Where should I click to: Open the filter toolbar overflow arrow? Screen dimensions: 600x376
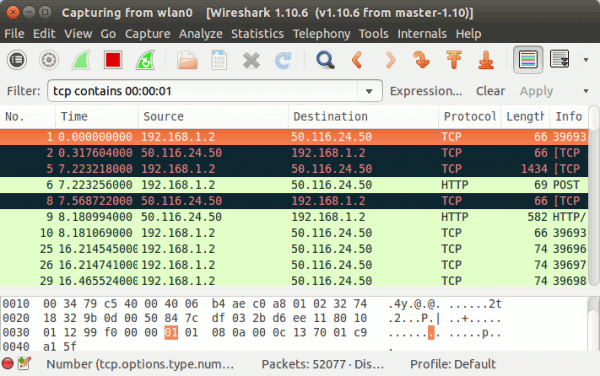click(x=586, y=91)
